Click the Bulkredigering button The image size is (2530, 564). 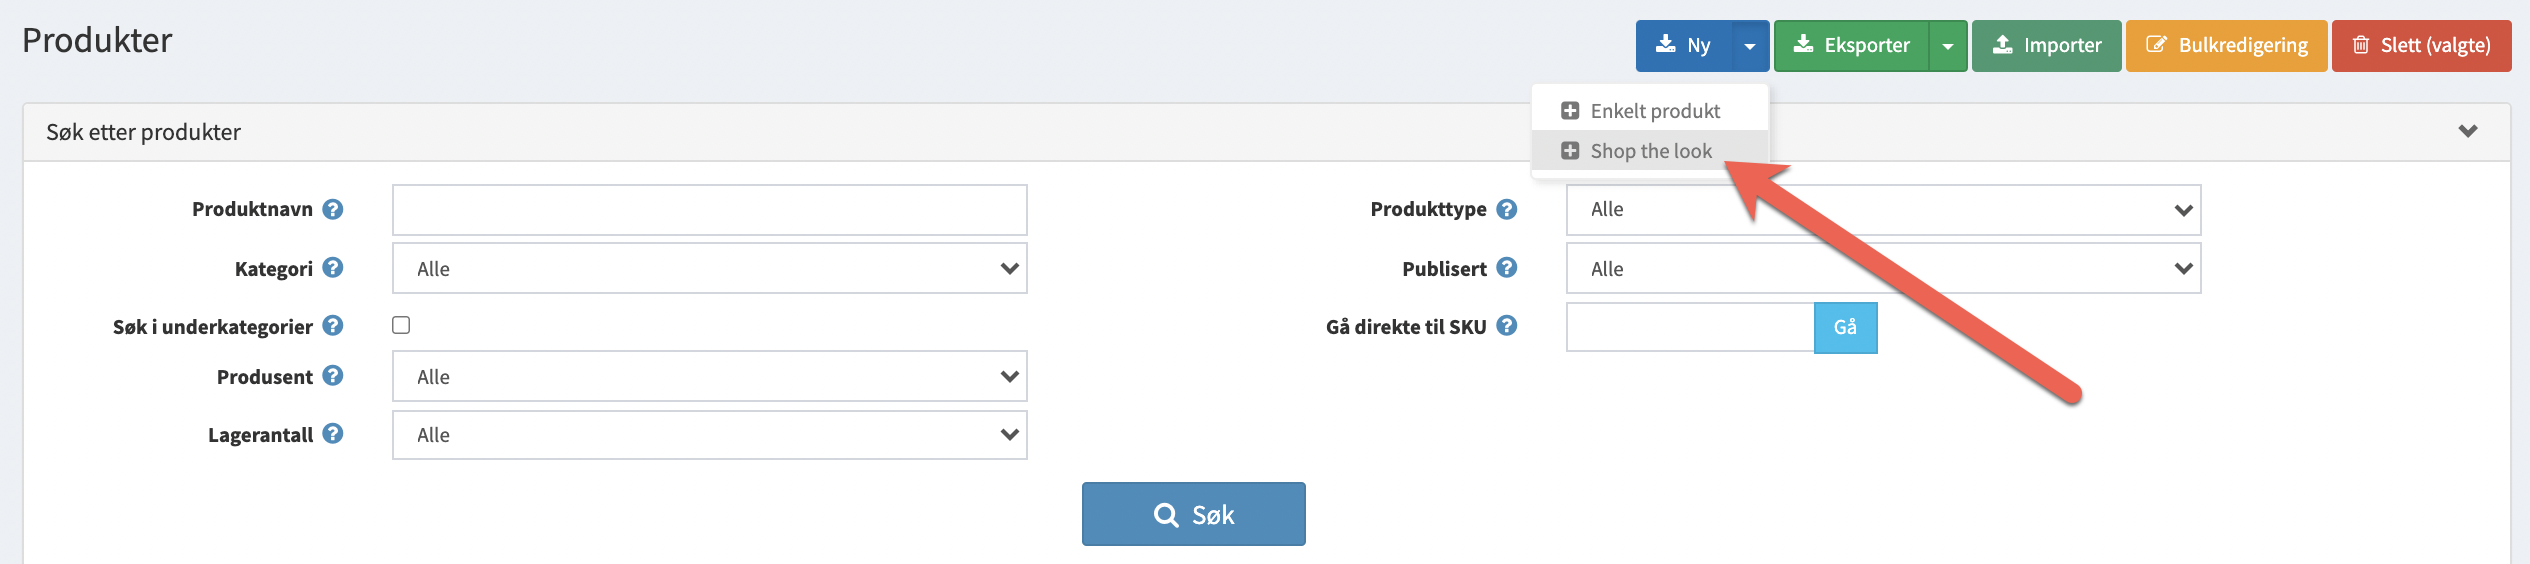click(2226, 46)
